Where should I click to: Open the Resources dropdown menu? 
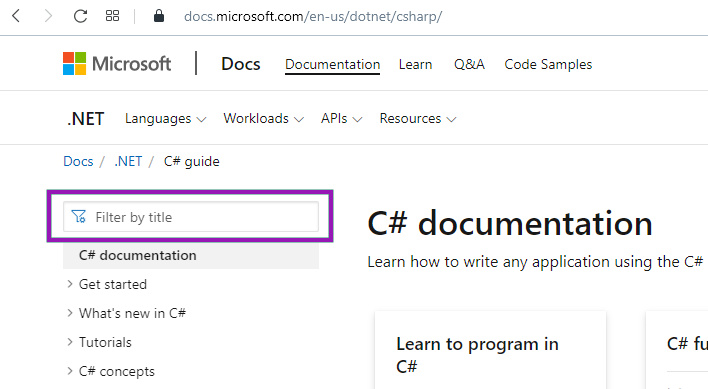[418, 119]
